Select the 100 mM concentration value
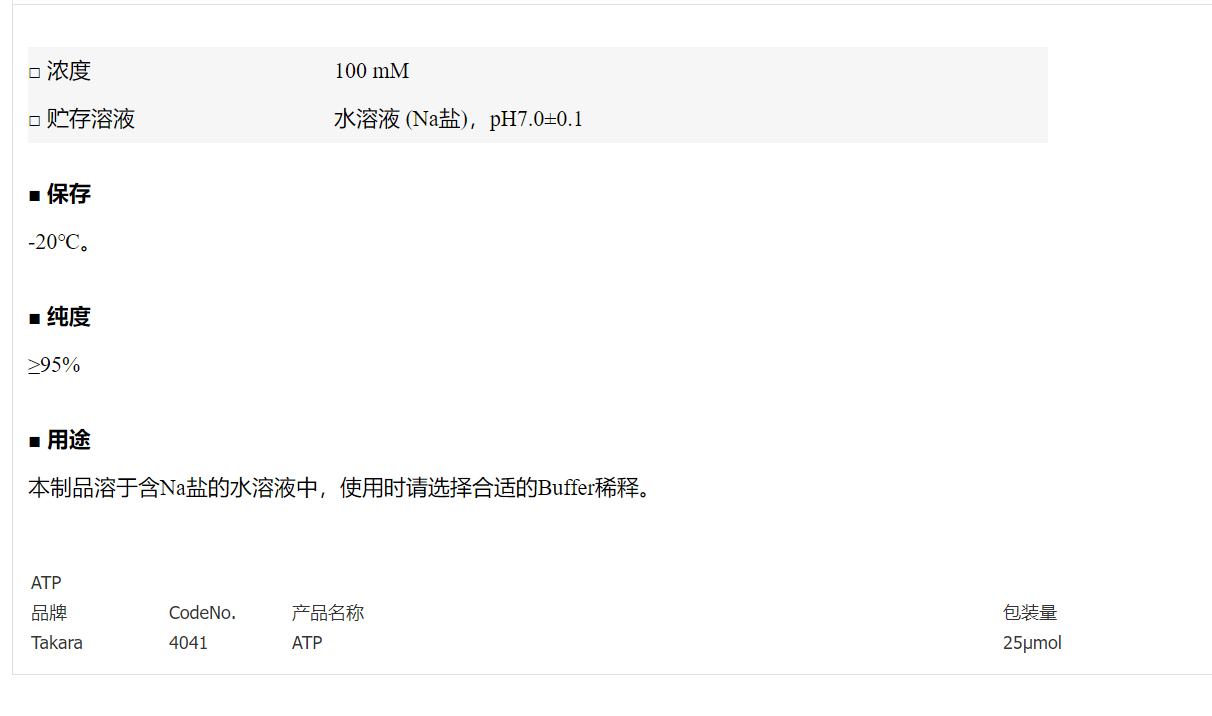This screenshot has height=716, width=1212. [x=372, y=71]
